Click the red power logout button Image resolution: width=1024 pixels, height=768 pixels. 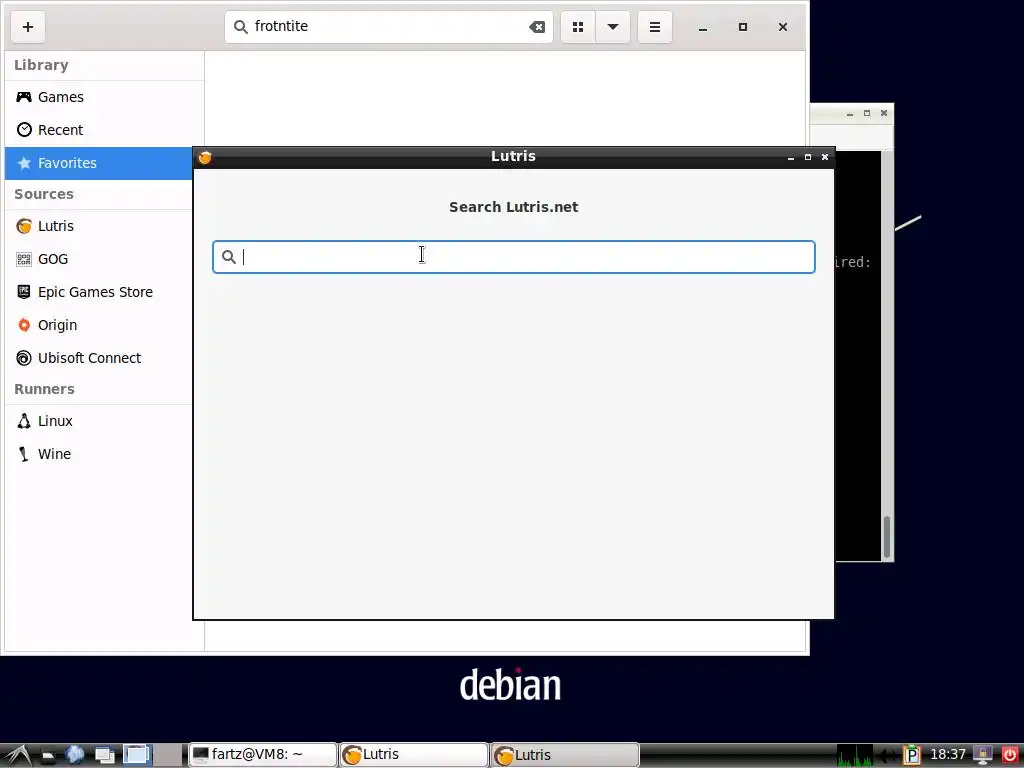(x=1010, y=755)
